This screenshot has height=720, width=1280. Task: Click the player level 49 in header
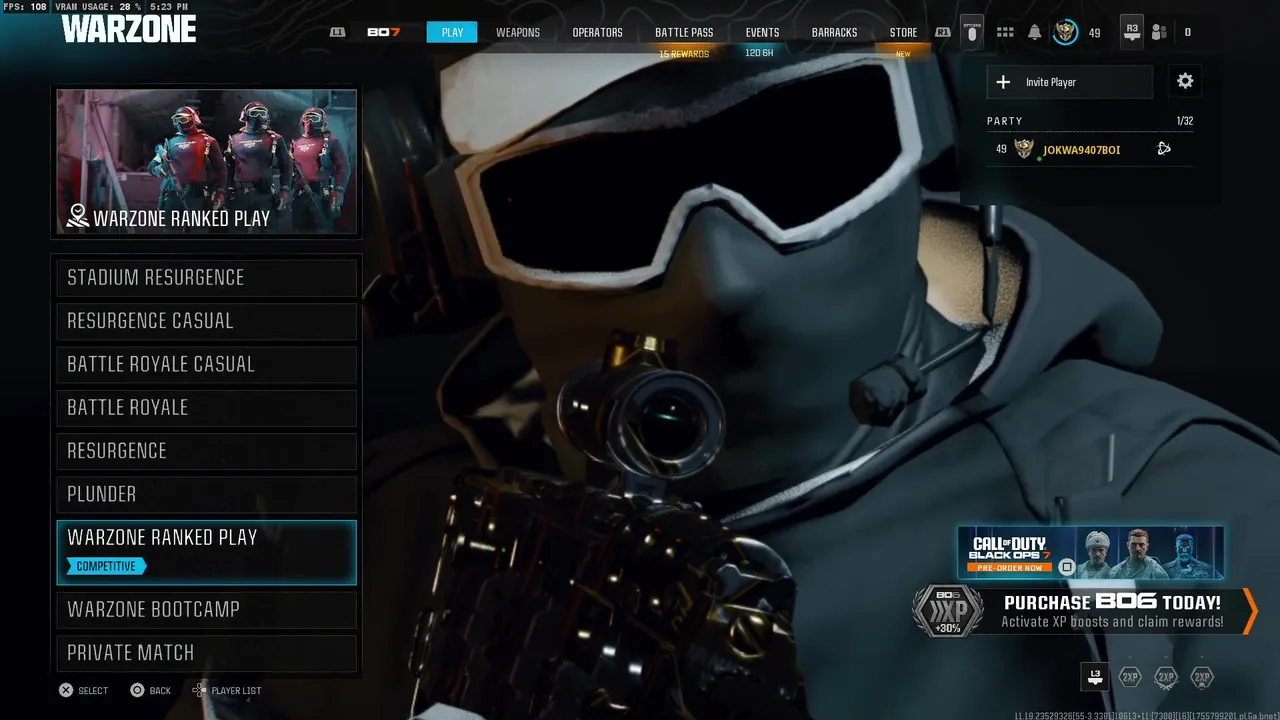click(x=1094, y=33)
